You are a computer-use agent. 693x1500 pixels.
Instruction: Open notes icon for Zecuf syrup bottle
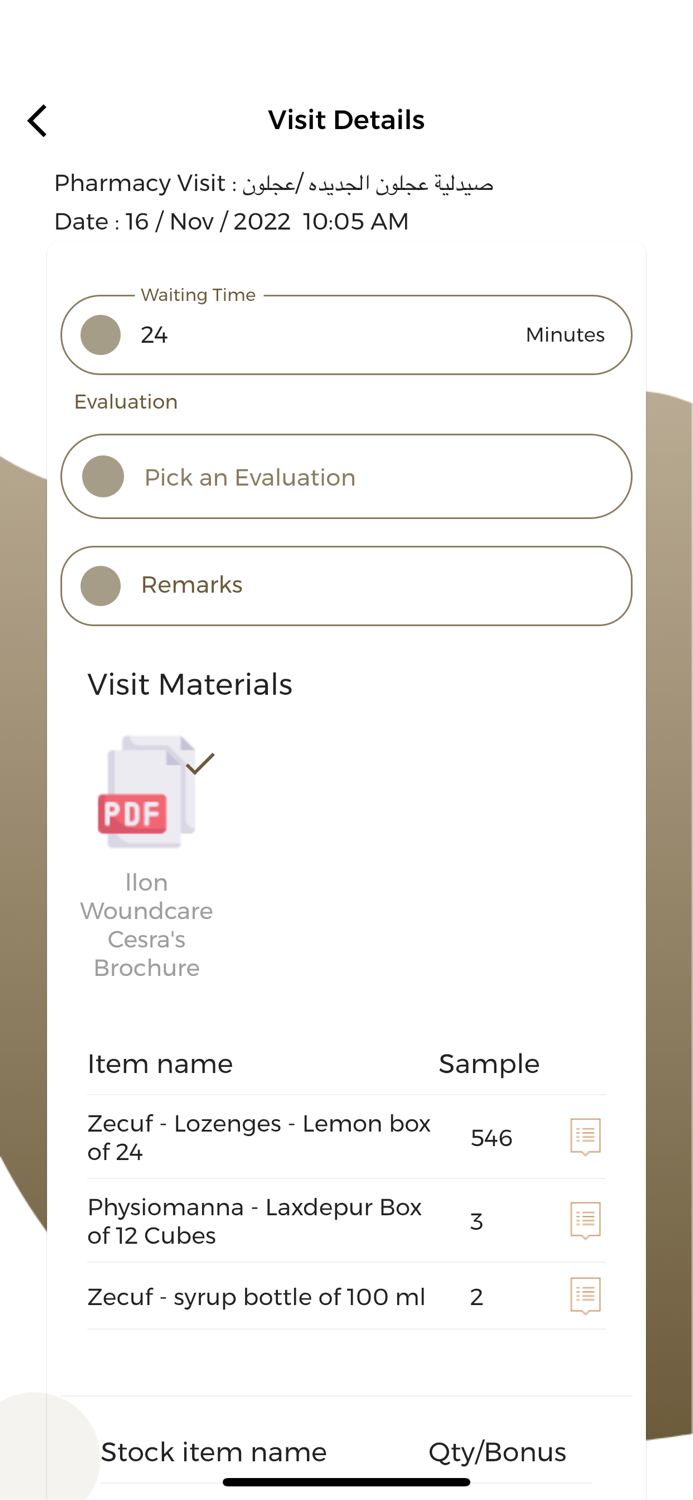click(584, 1295)
